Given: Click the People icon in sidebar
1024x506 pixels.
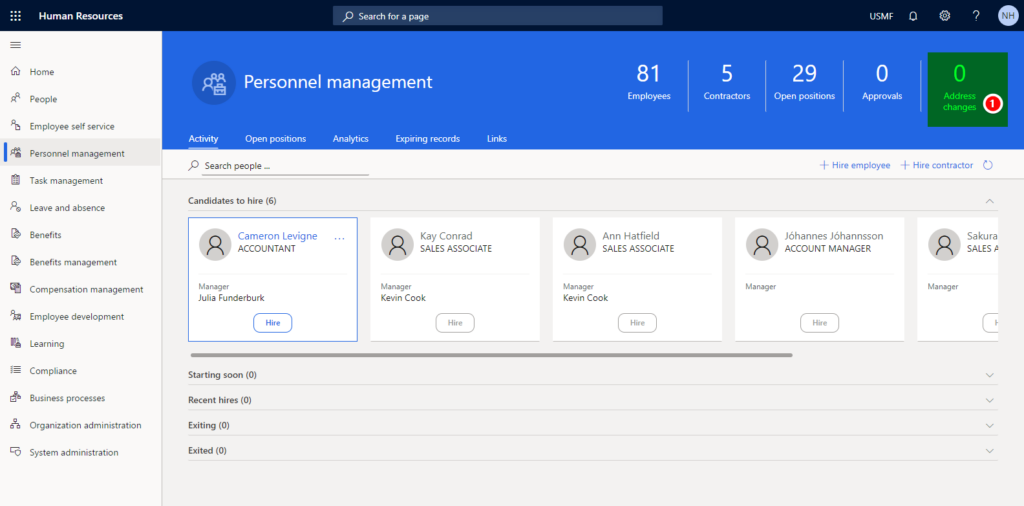Looking at the screenshot, I should 16,99.
